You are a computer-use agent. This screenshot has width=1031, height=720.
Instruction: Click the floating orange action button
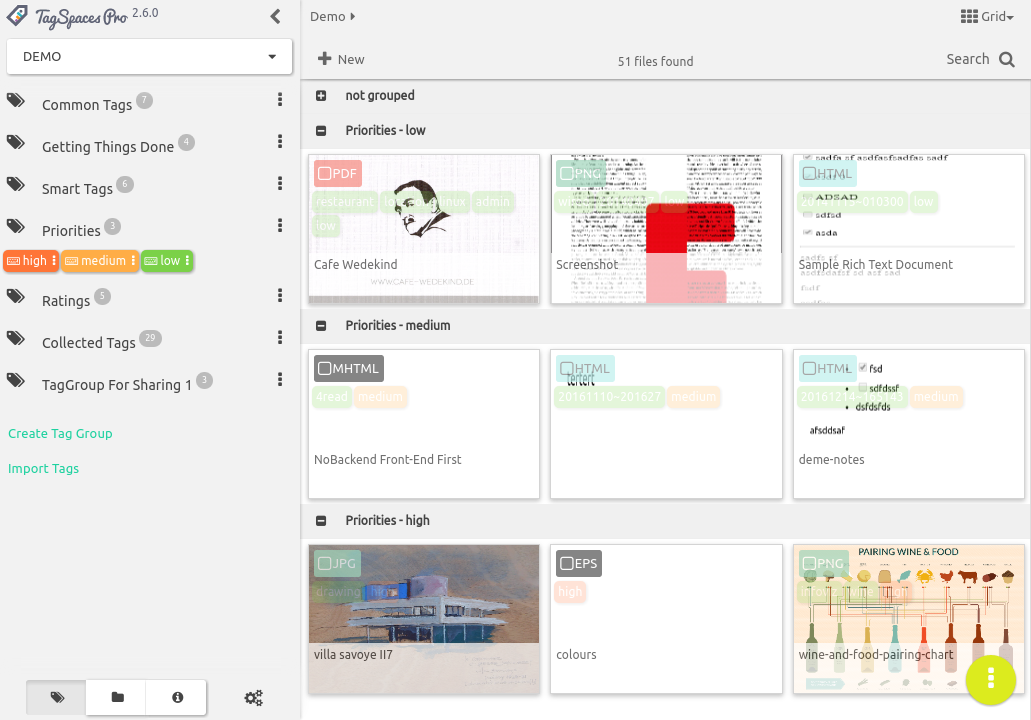click(x=990, y=680)
